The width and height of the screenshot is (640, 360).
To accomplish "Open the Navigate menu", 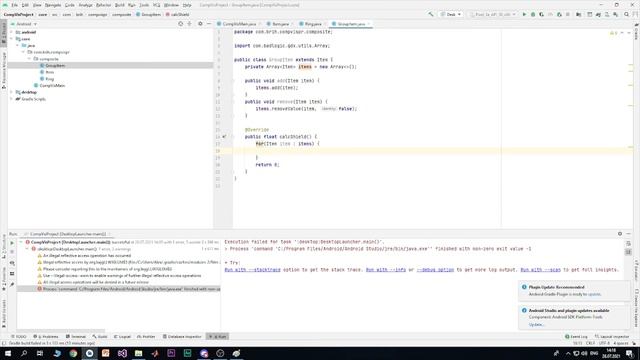I will 53,5.
